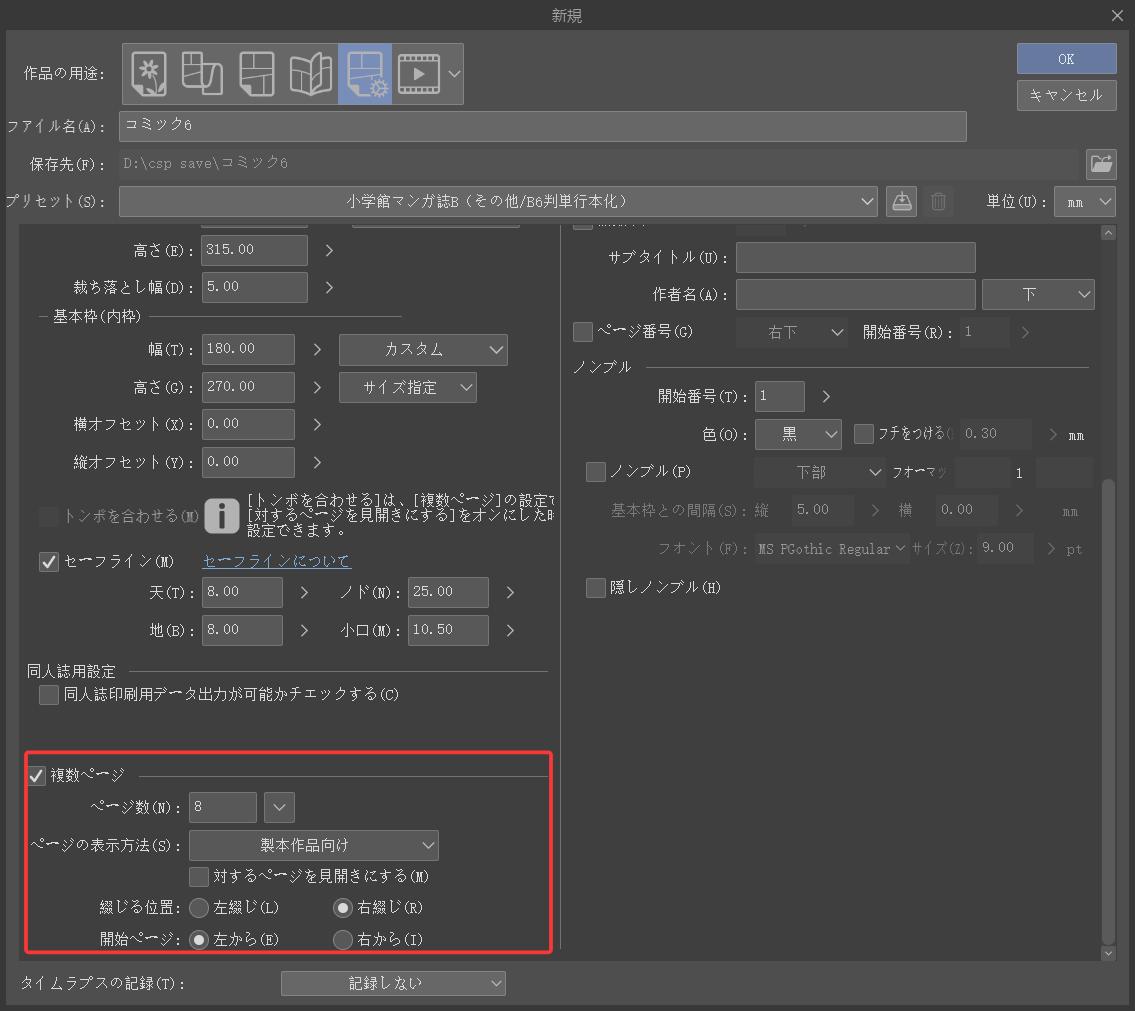Click the browse save folder icon
The height and width of the screenshot is (1011, 1135).
pyautogui.click(x=1101, y=163)
